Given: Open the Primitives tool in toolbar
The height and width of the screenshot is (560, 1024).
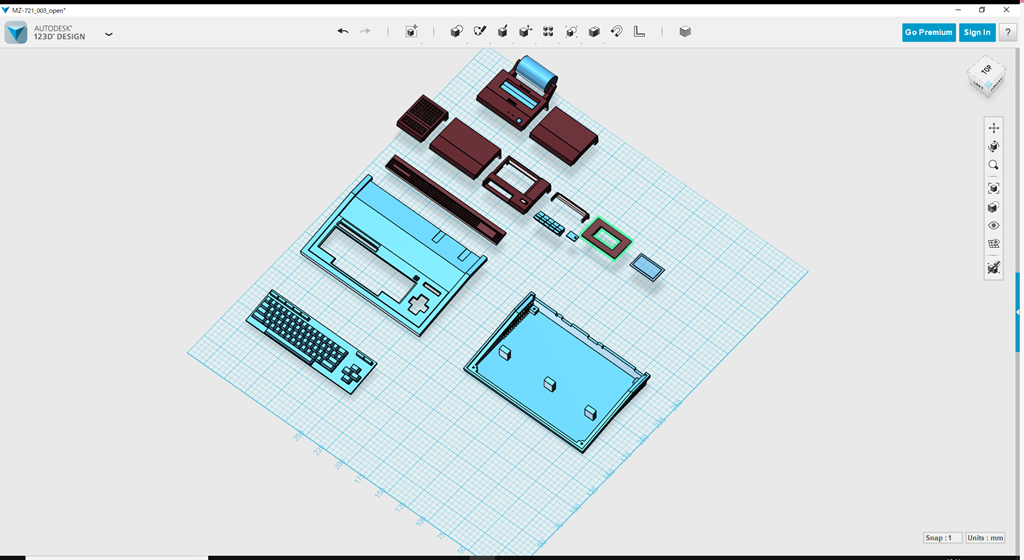Looking at the screenshot, I should [456, 32].
